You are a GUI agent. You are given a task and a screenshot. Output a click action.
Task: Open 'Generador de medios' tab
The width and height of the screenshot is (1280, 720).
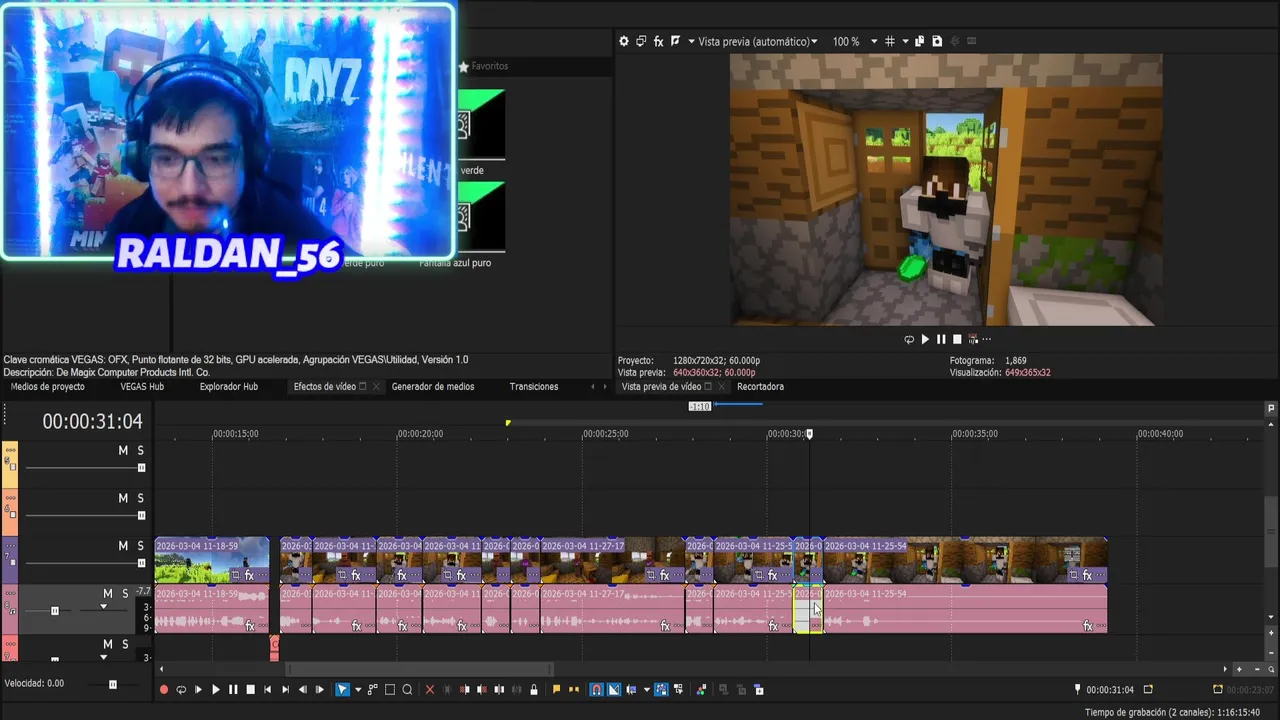pos(433,386)
